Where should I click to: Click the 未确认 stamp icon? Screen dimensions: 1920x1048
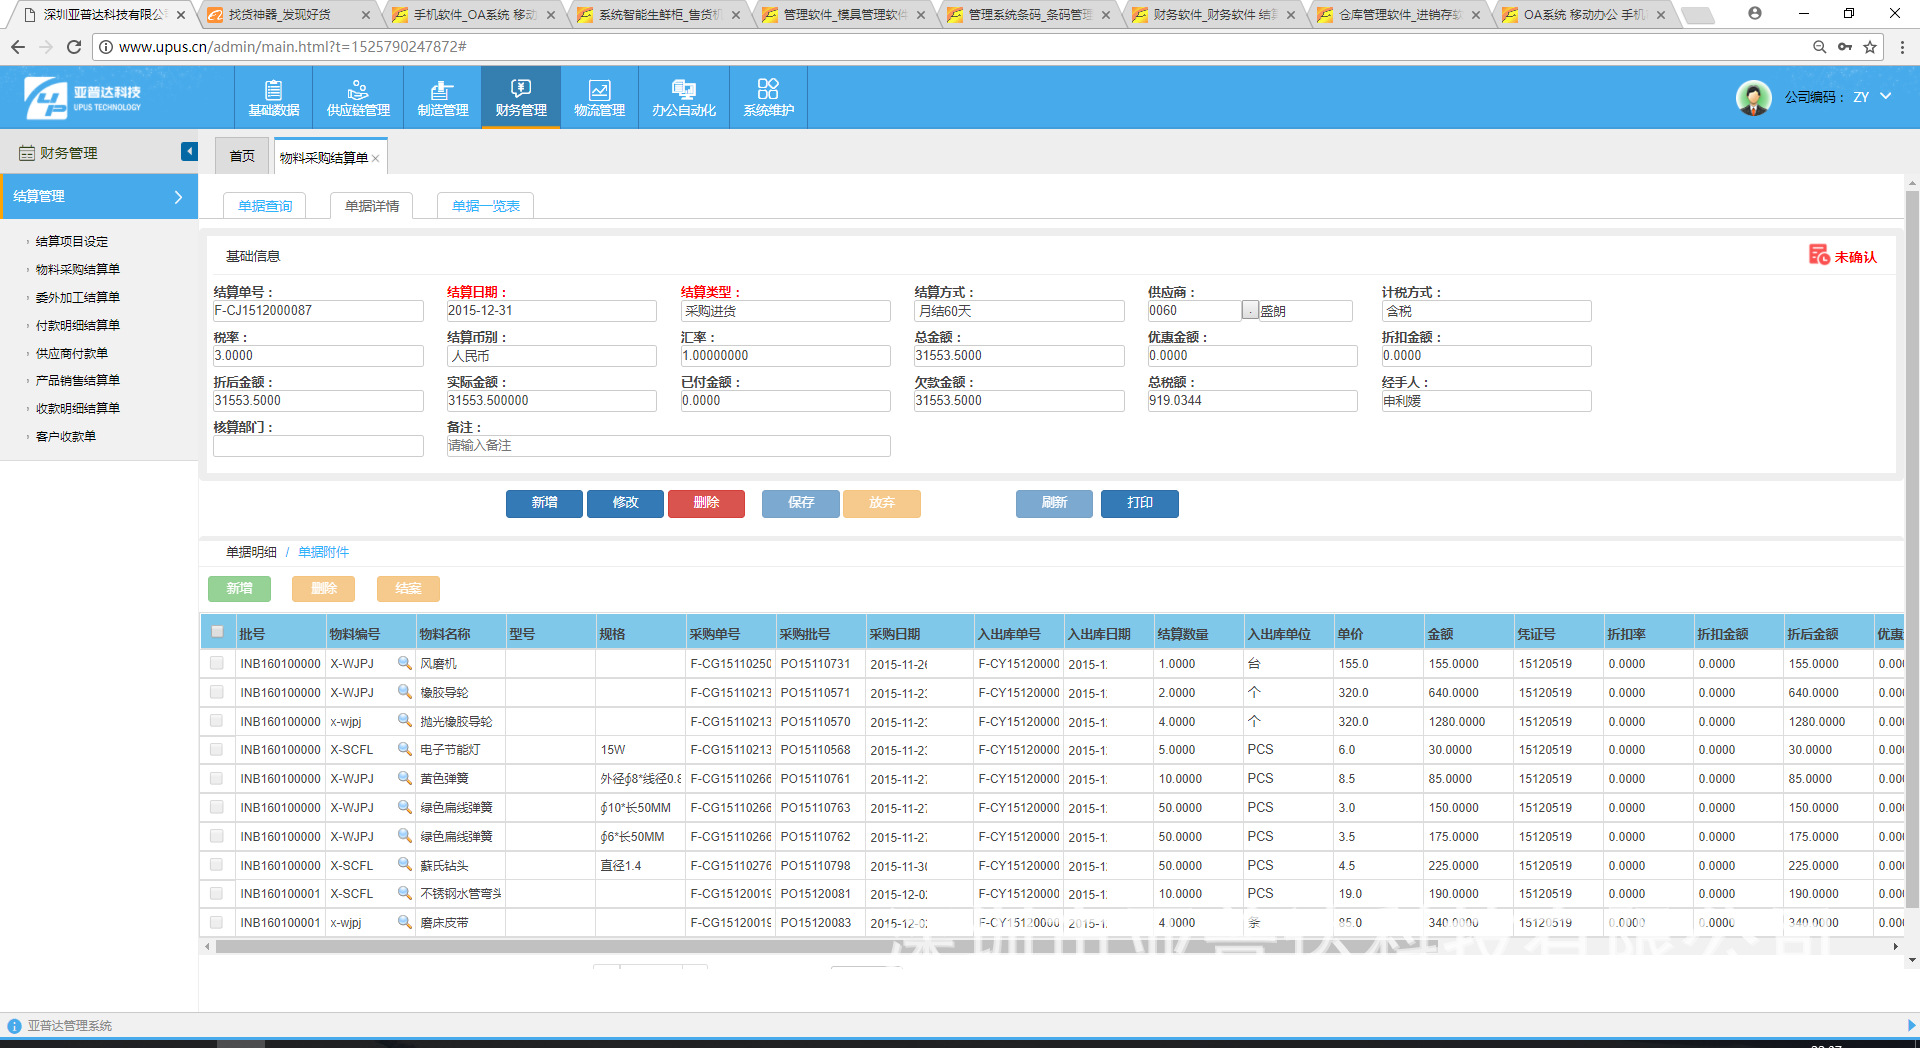click(1819, 256)
